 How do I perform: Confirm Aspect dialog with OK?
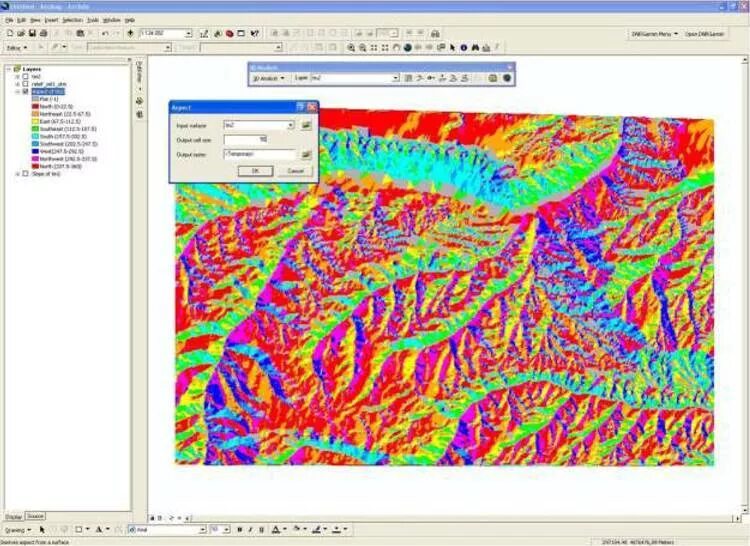[255, 171]
